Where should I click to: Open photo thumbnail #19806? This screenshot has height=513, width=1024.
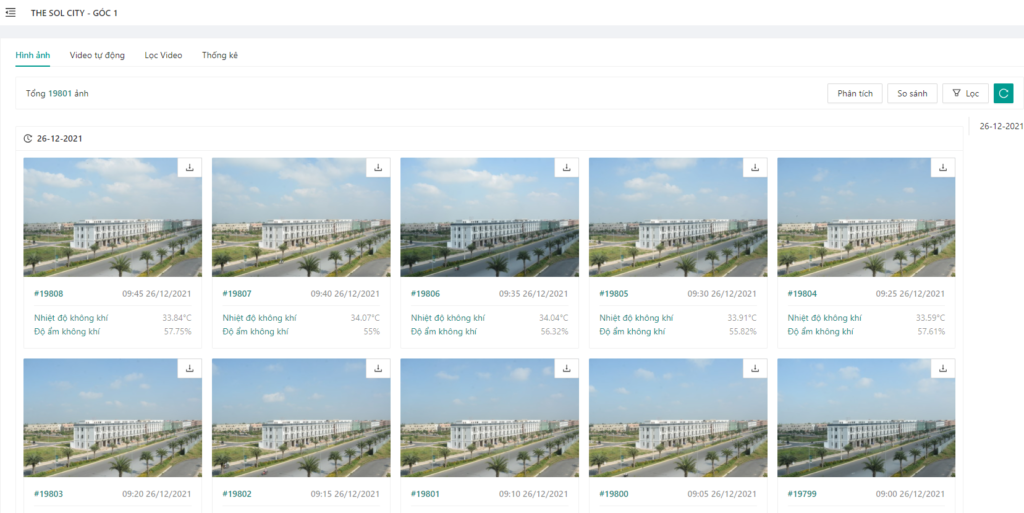coord(490,217)
